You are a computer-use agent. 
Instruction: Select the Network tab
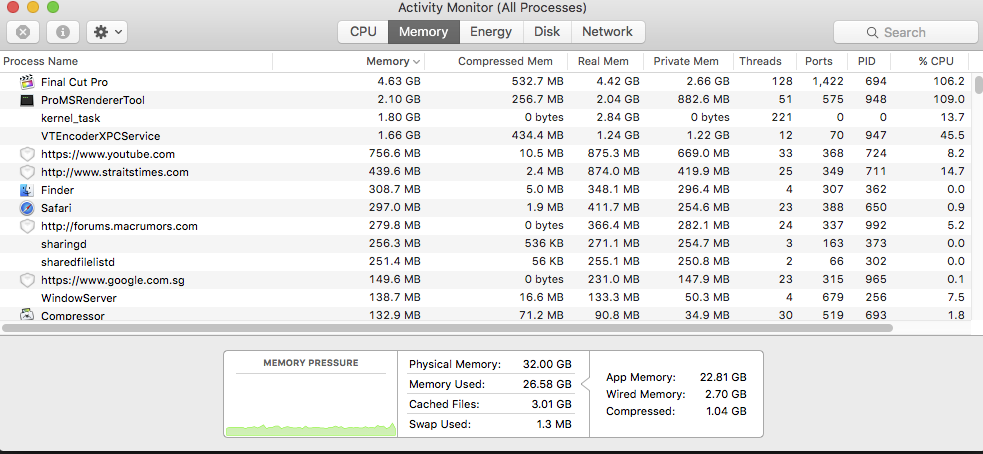607,31
